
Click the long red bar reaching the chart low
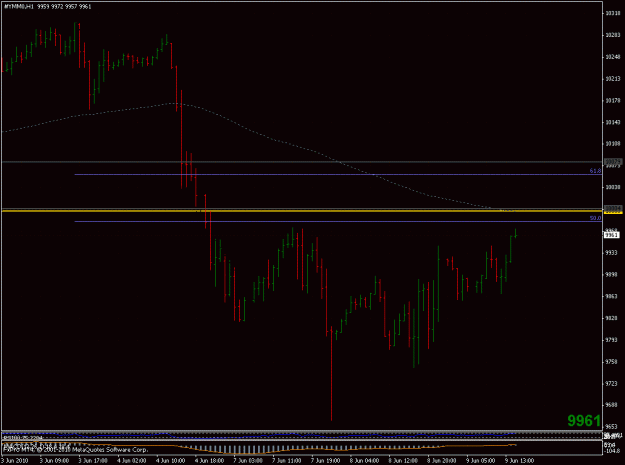click(x=331, y=373)
